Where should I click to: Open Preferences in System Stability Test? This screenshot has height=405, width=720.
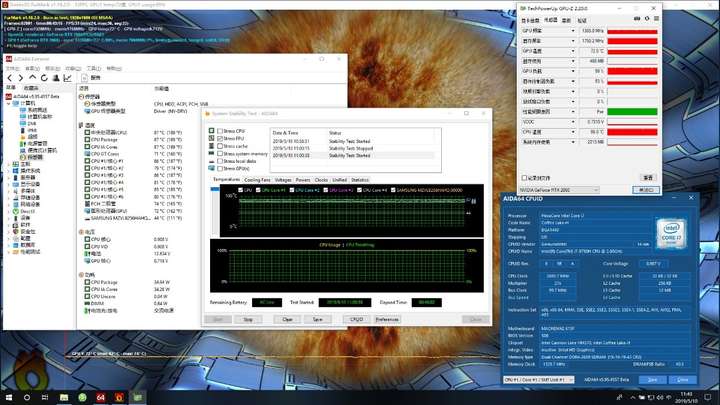click(x=387, y=319)
